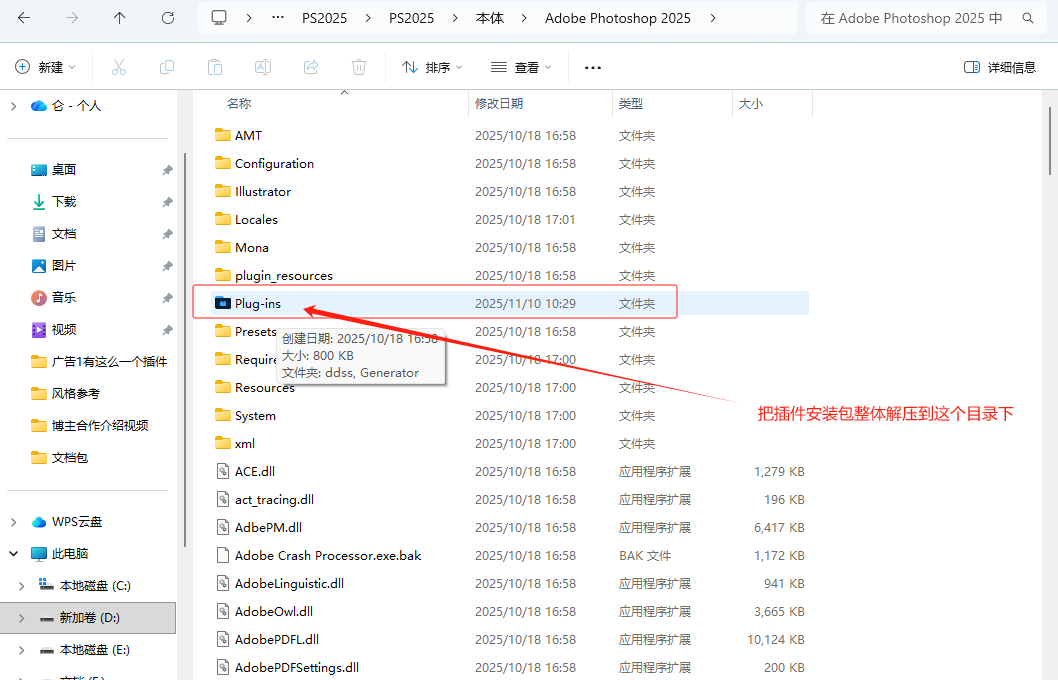Click the 本体 breadcrumb segment
The width and height of the screenshot is (1058, 680).
tap(490, 18)
